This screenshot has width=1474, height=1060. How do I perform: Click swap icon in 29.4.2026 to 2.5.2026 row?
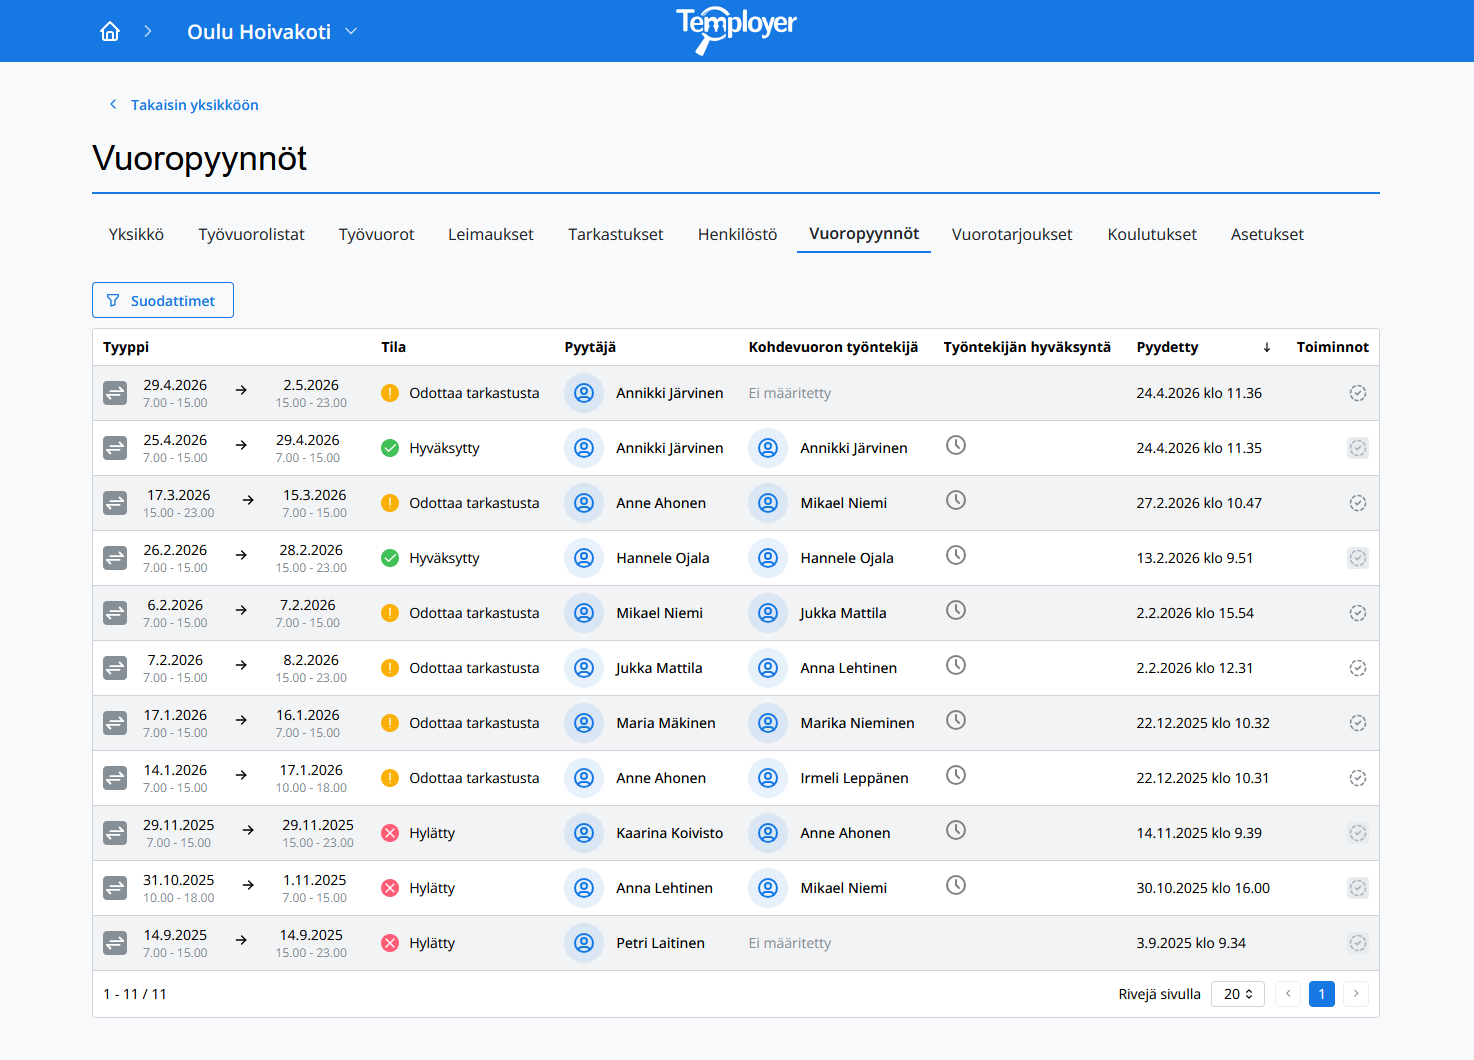click(x=115, y=393)
